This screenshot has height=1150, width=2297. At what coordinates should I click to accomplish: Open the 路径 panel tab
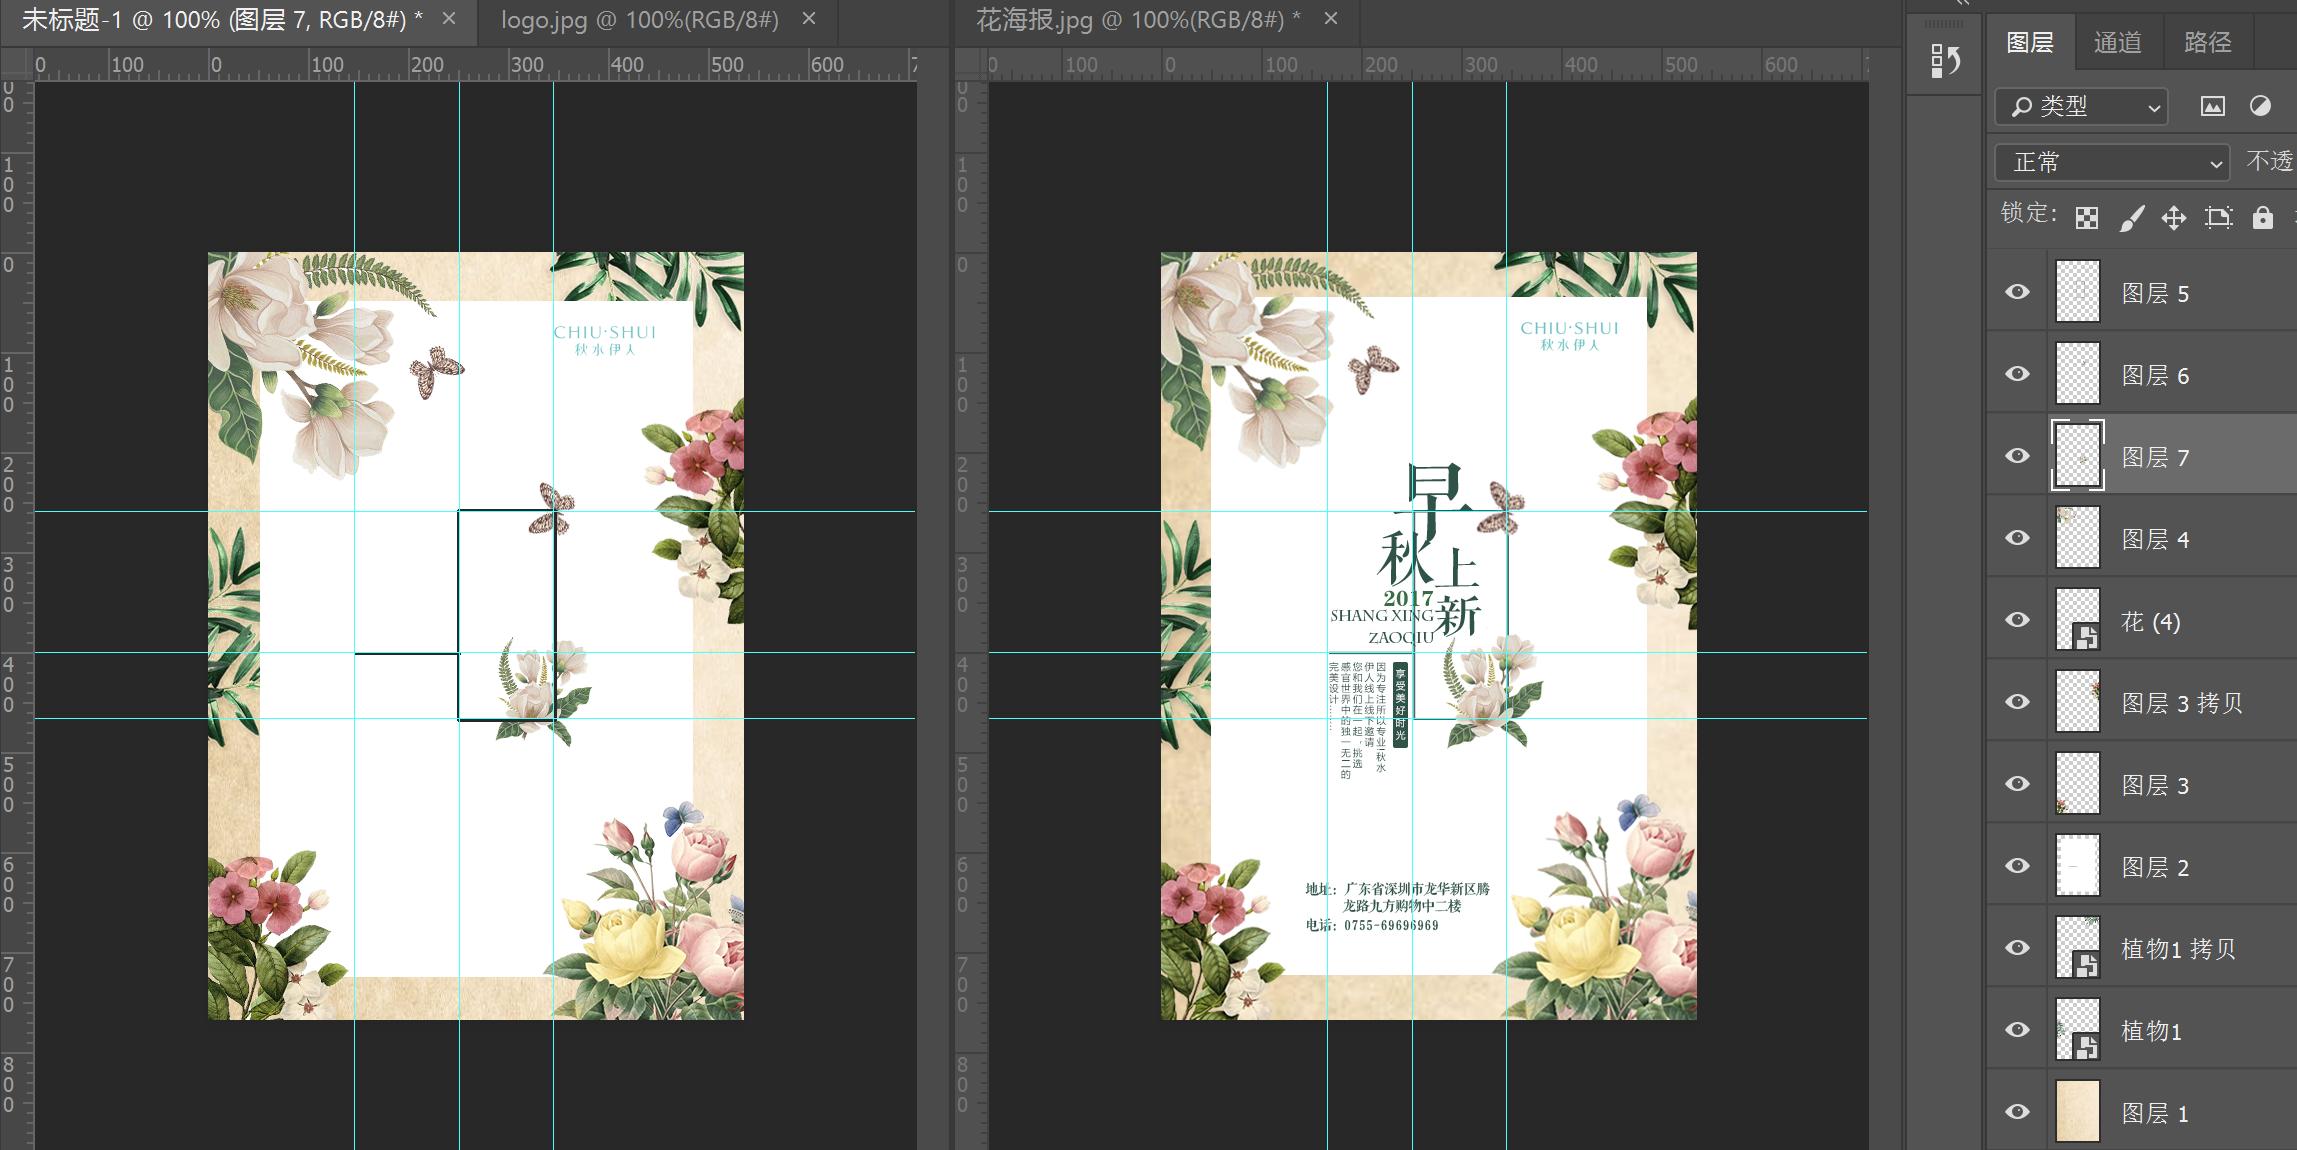2207,42
